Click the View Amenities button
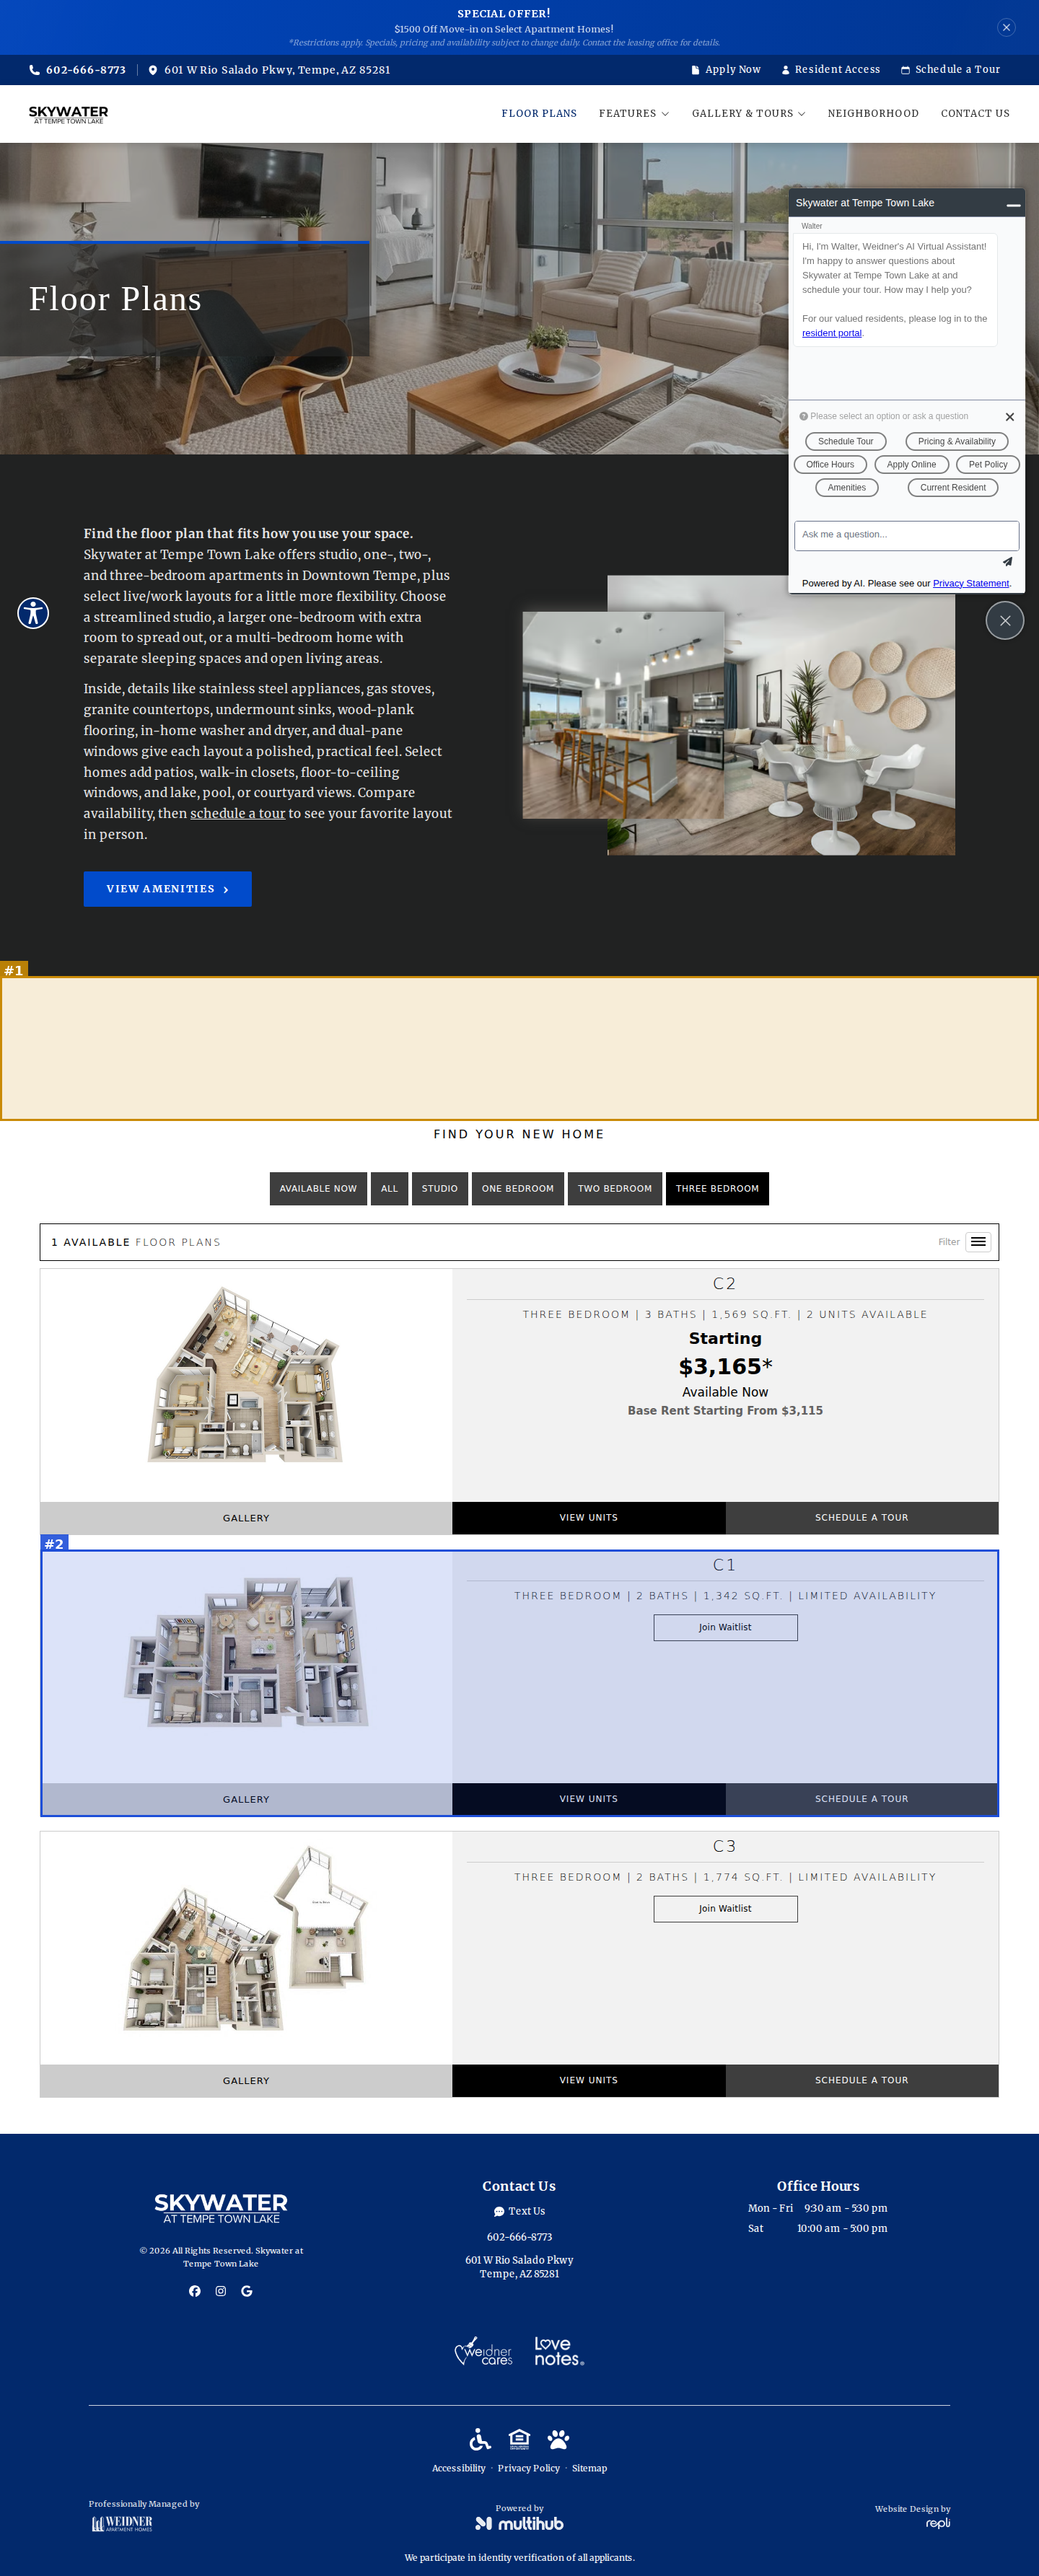Viewport: 1039px width, 2576px height. pos(167,889)
